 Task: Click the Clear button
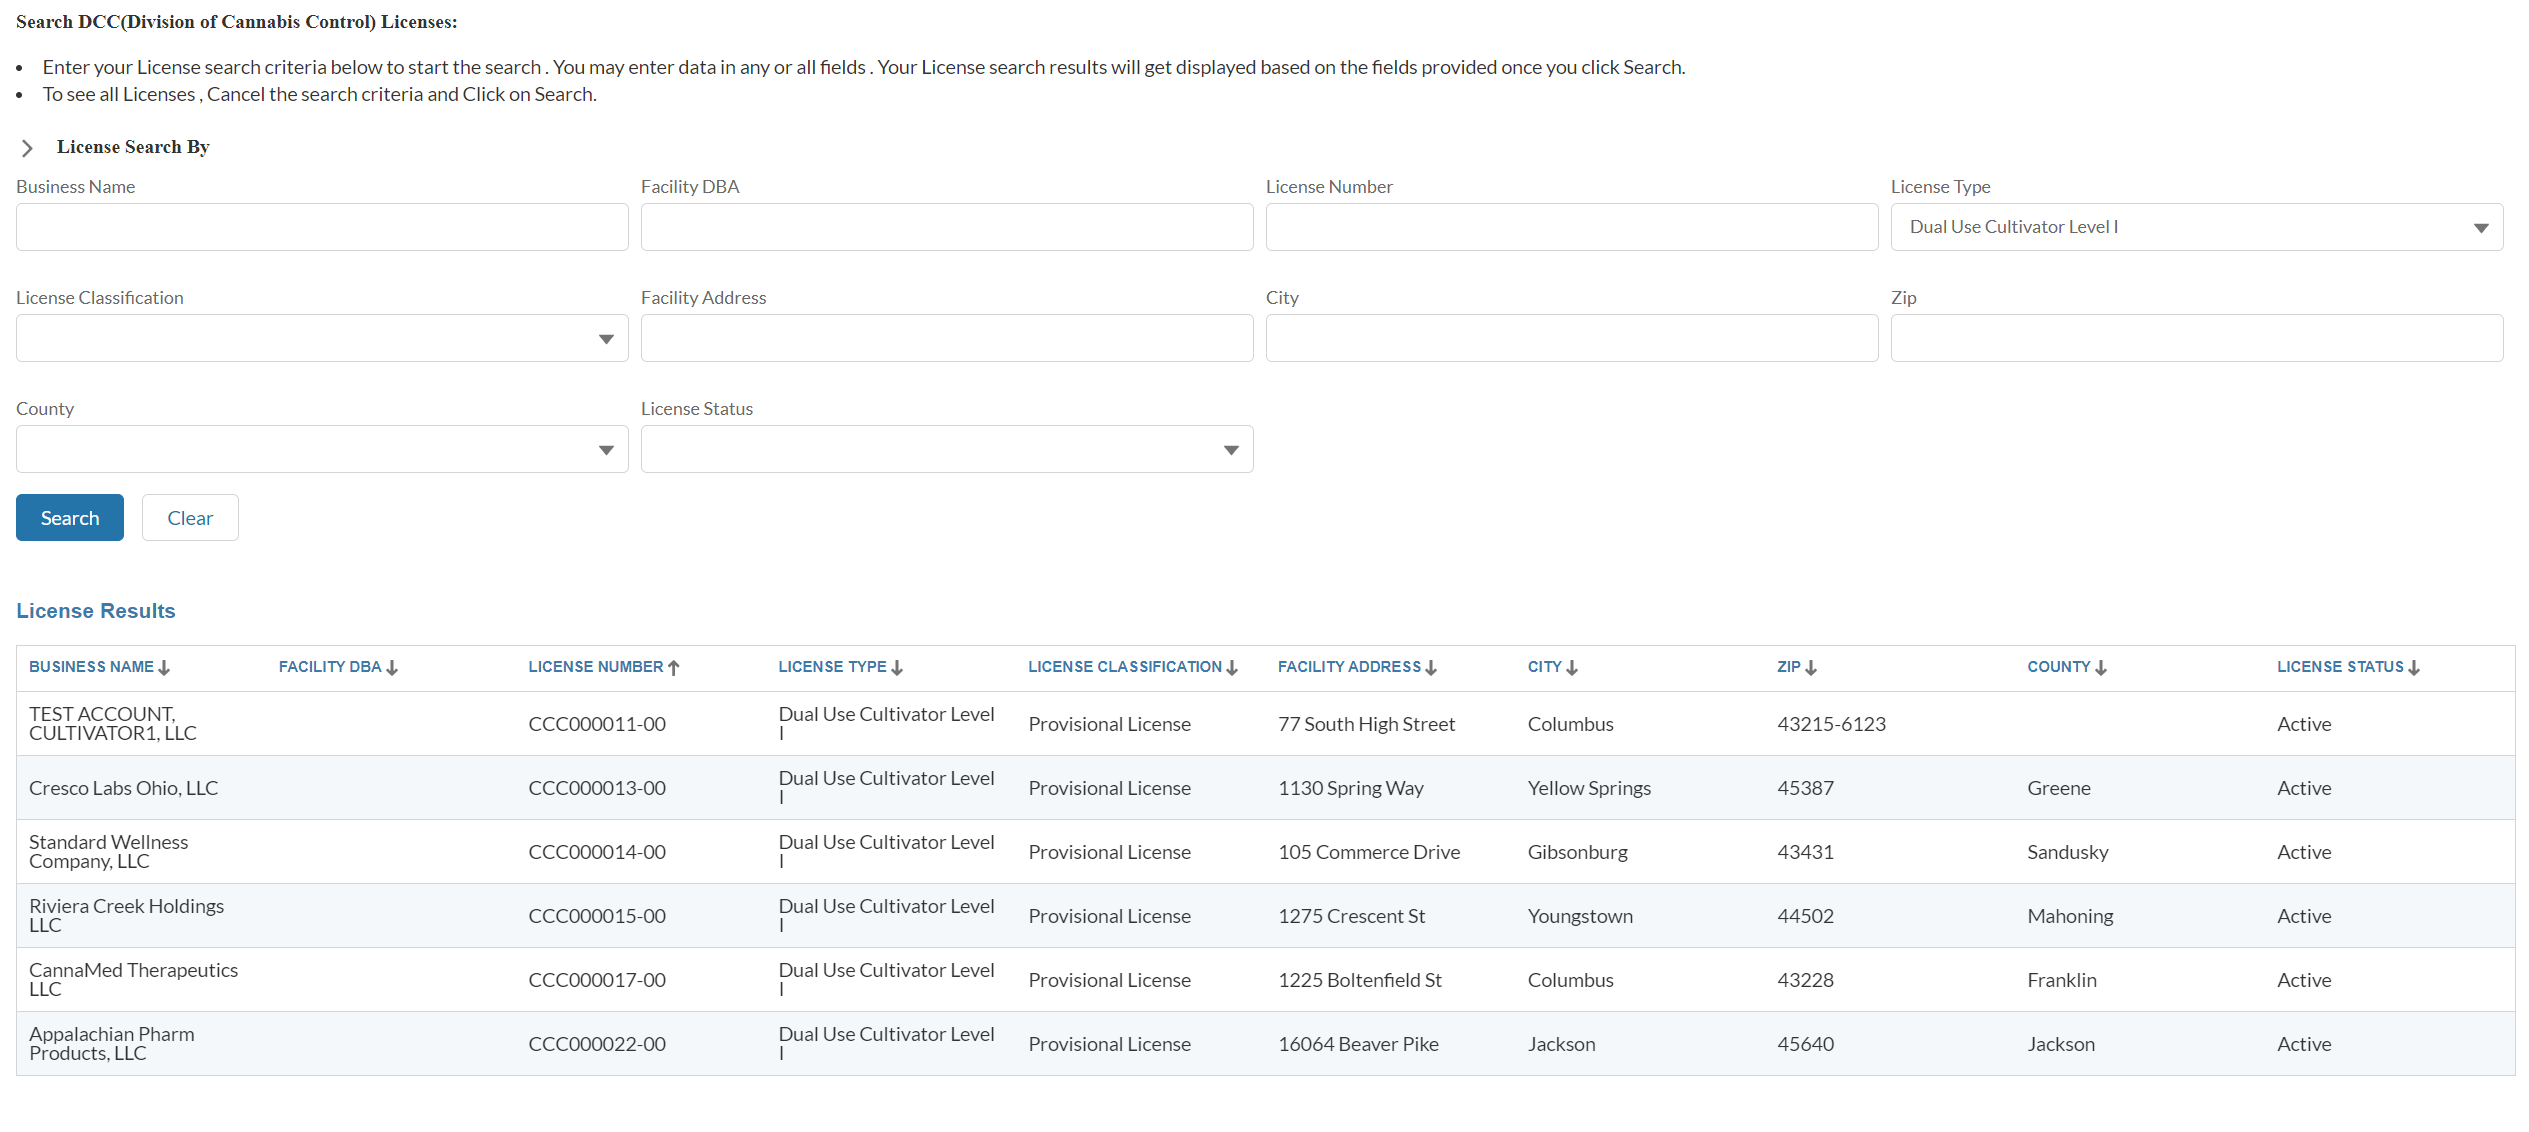[190, 518]
